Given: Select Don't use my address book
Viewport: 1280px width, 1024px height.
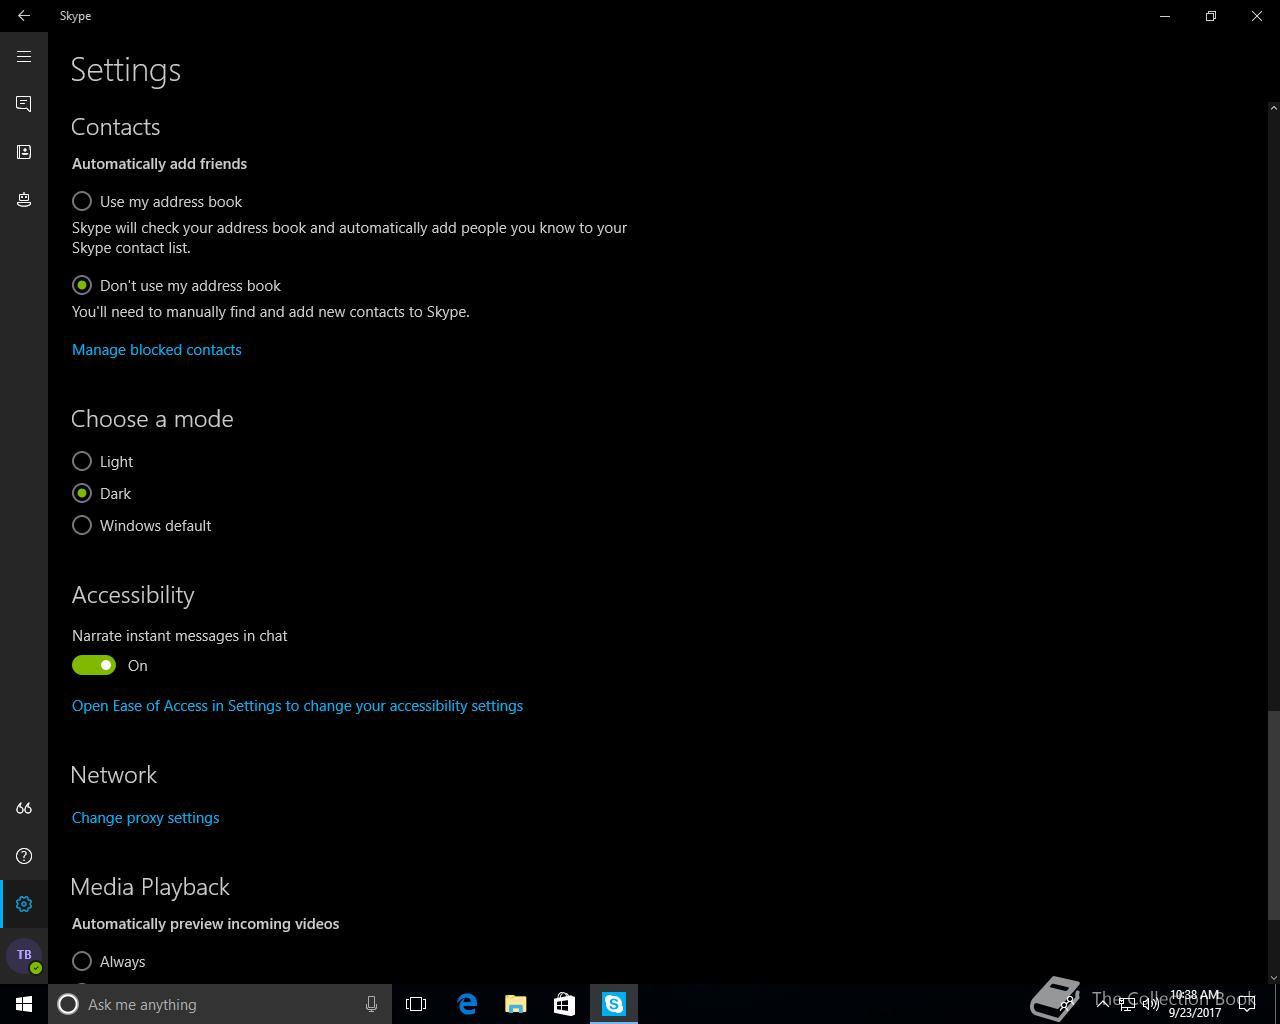Looking at the screenshot, I should [177, 285].
